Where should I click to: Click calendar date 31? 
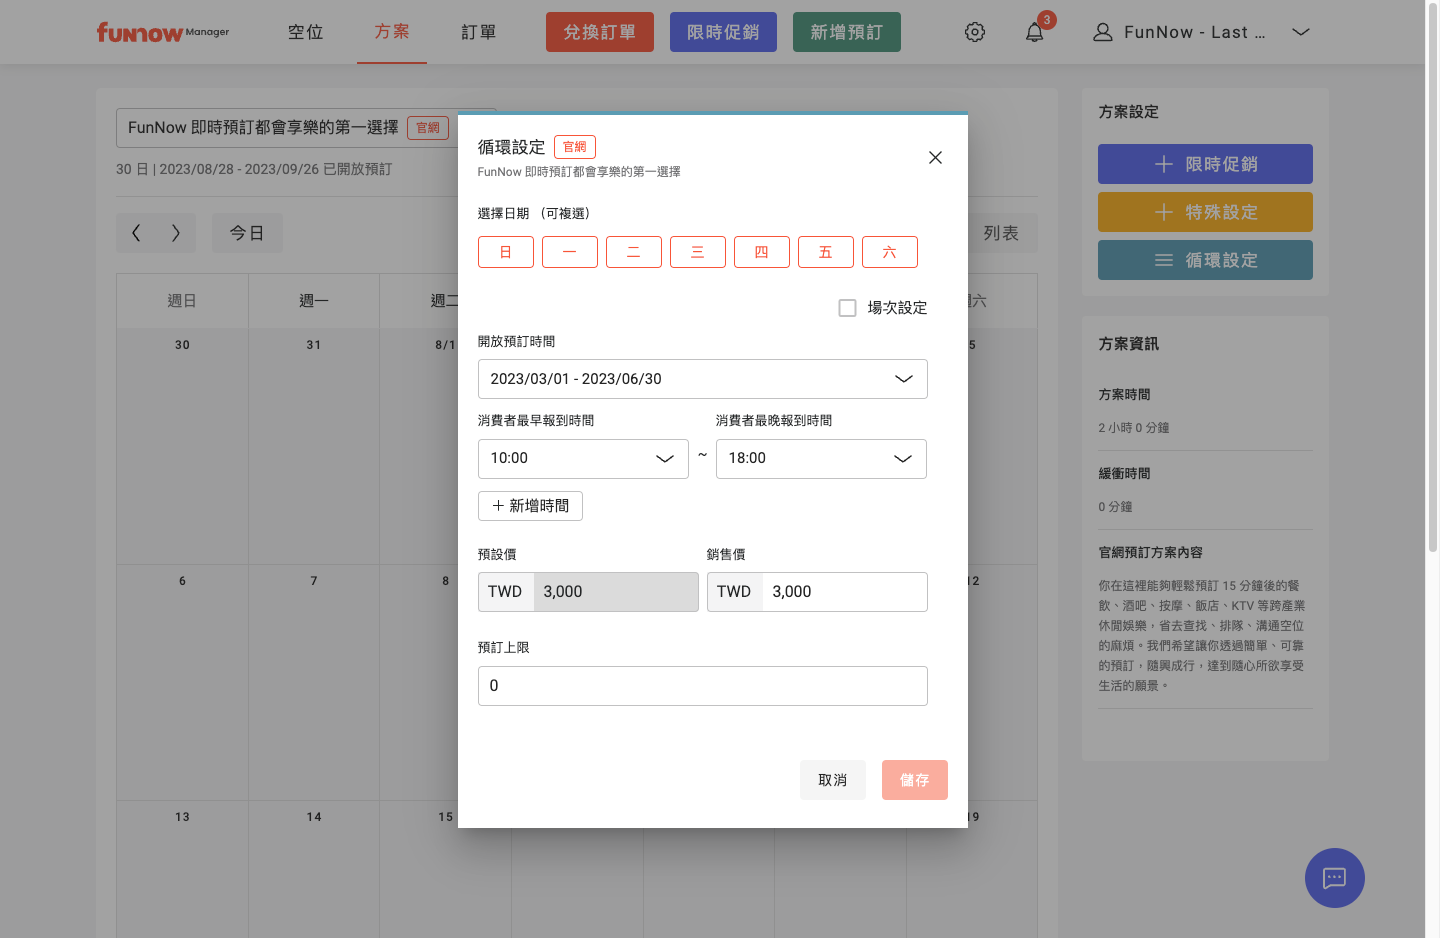click(314, 345)
